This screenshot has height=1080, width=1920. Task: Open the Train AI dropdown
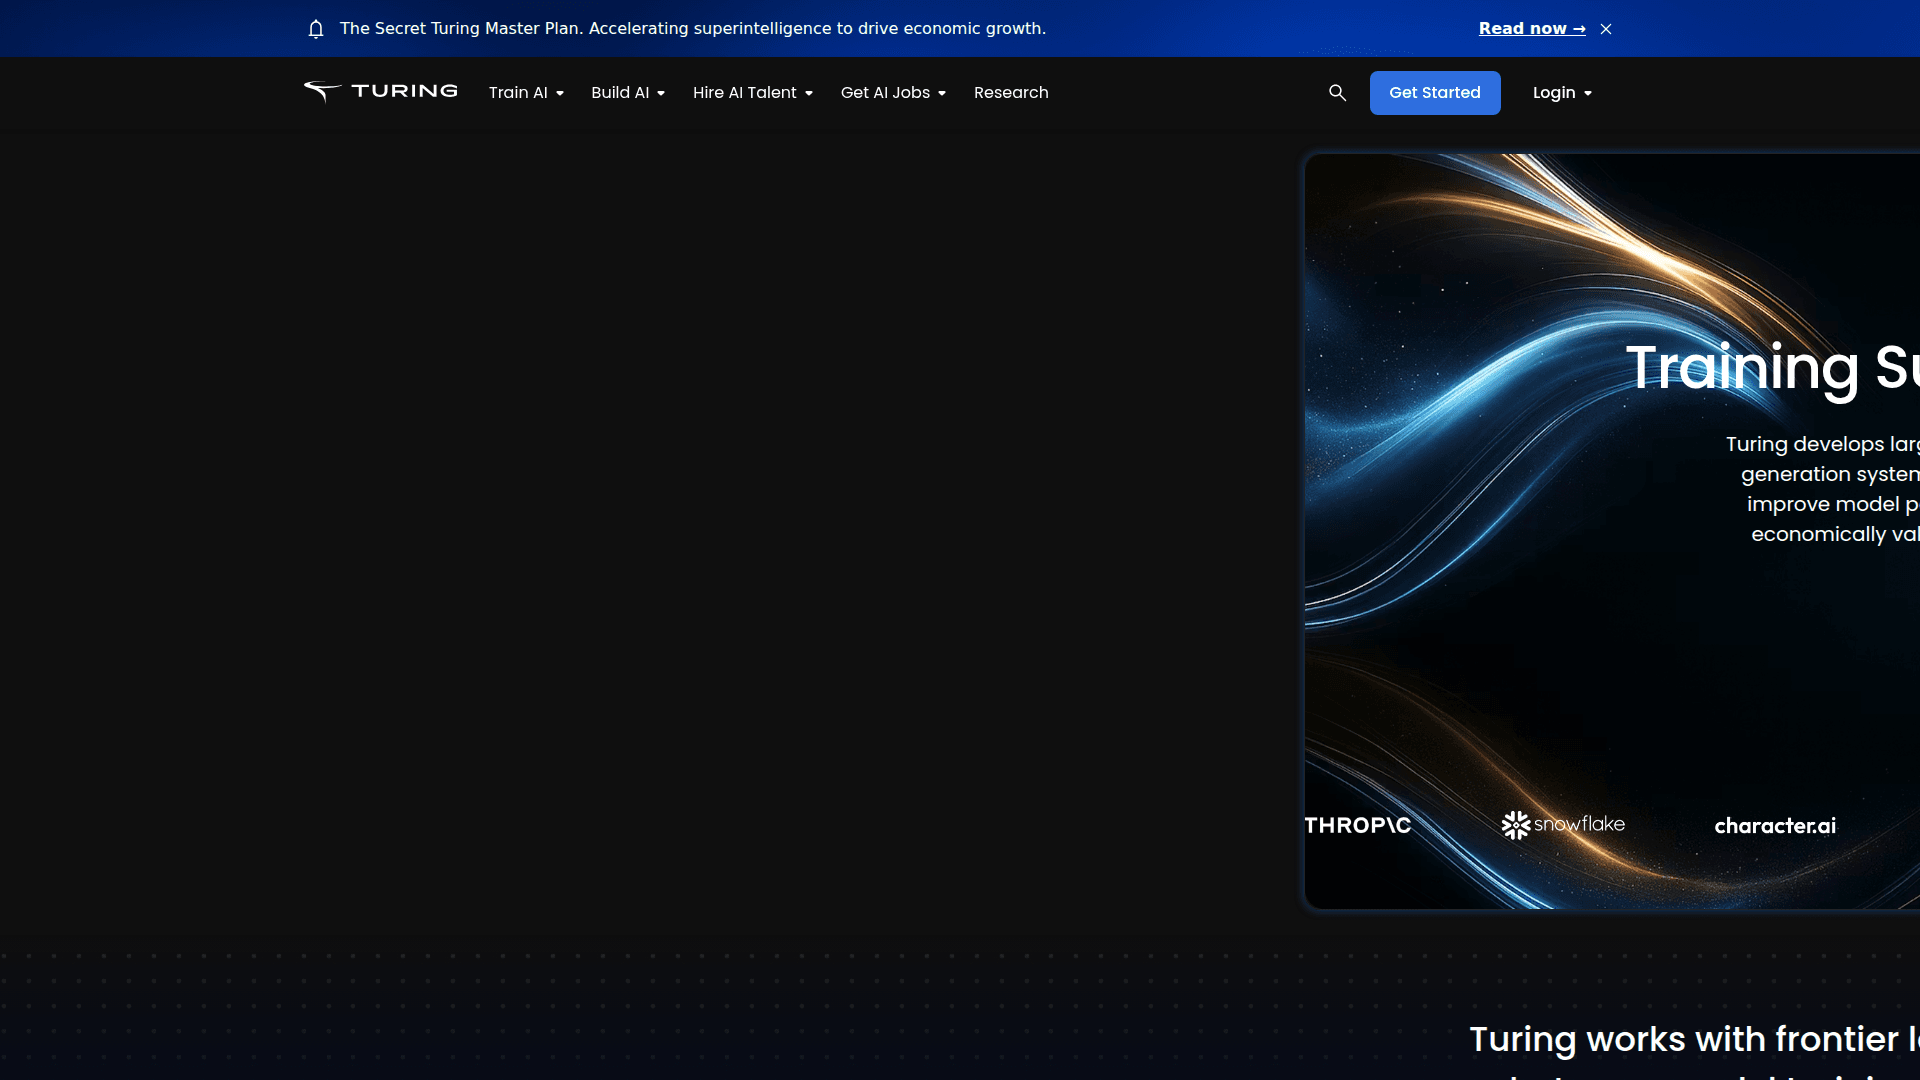pyautogui.click(x=526, y=92)
